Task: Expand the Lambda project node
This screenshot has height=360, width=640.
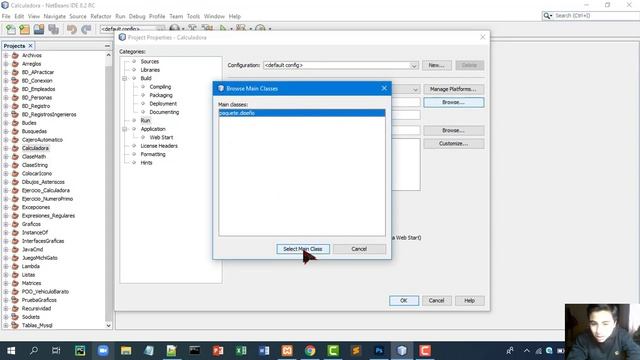Action: 6,266
